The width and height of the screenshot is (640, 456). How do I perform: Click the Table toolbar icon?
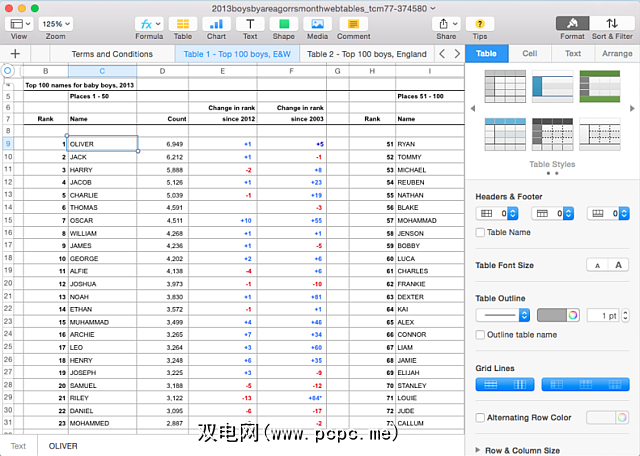coord(183,23)
